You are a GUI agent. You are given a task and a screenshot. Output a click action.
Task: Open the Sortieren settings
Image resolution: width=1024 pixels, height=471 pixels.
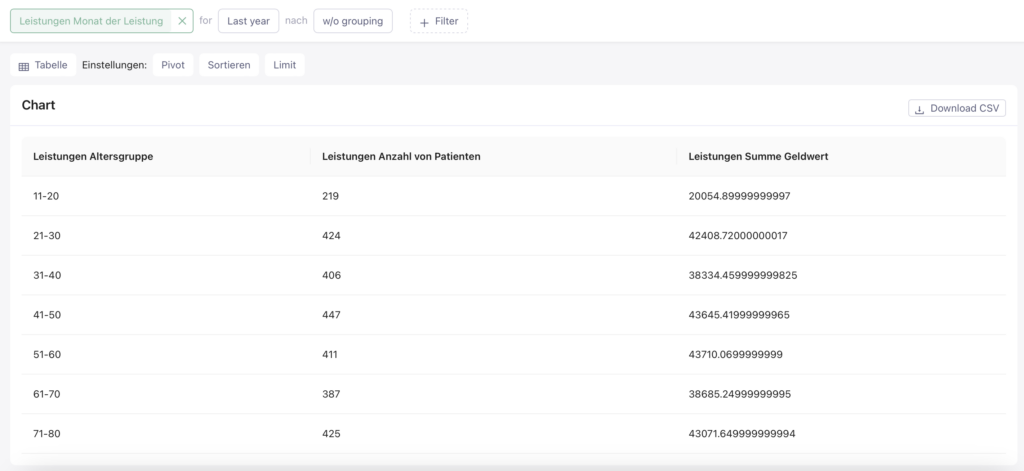pyautogui.click(x=229, y=65)
